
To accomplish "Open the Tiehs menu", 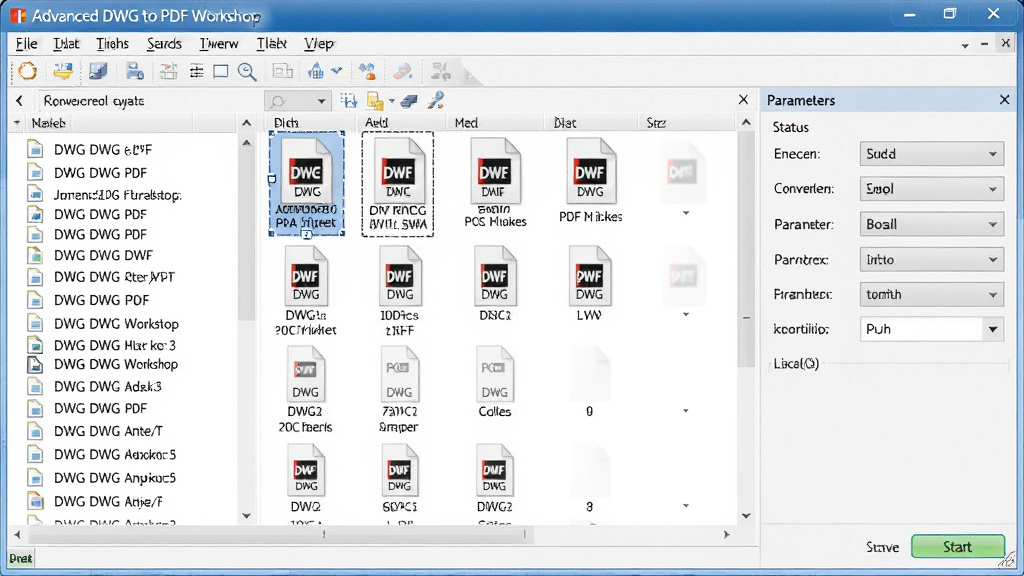I will point(112,44).
